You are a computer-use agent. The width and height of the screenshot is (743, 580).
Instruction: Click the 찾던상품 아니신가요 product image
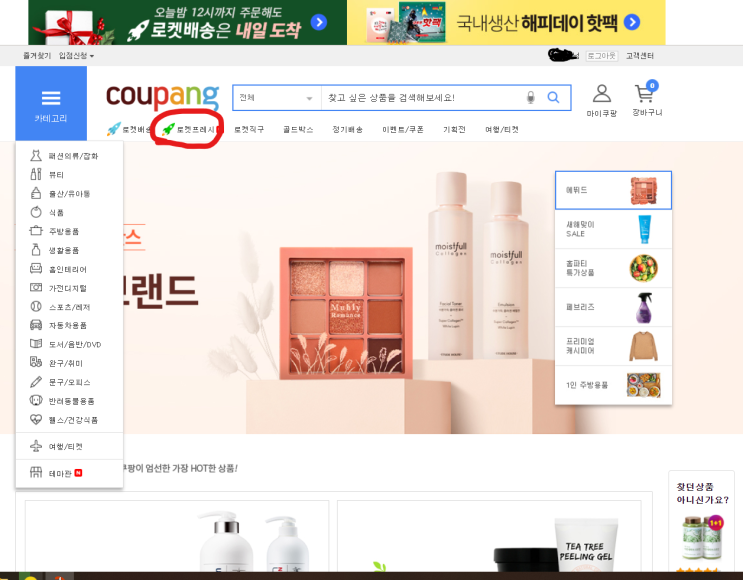pyautogui.click(x=702, y=538)
